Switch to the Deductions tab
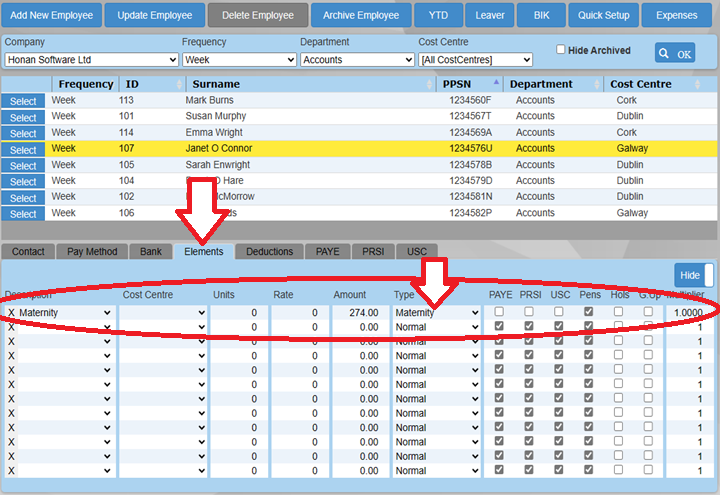Viewport: 720px width, 495px height. [x=269, y=251]
